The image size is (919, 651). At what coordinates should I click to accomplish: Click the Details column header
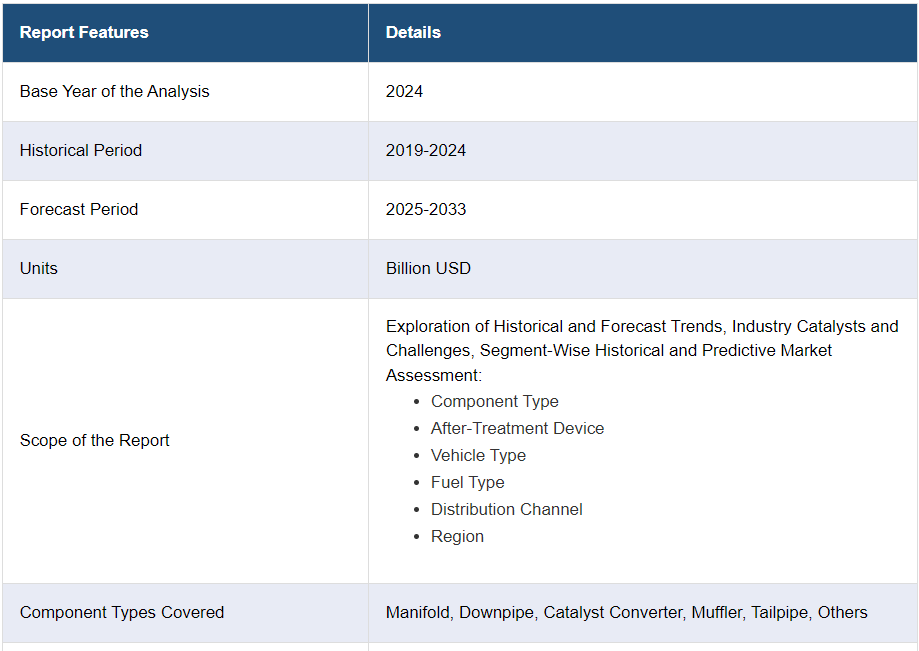pos(413,32)
